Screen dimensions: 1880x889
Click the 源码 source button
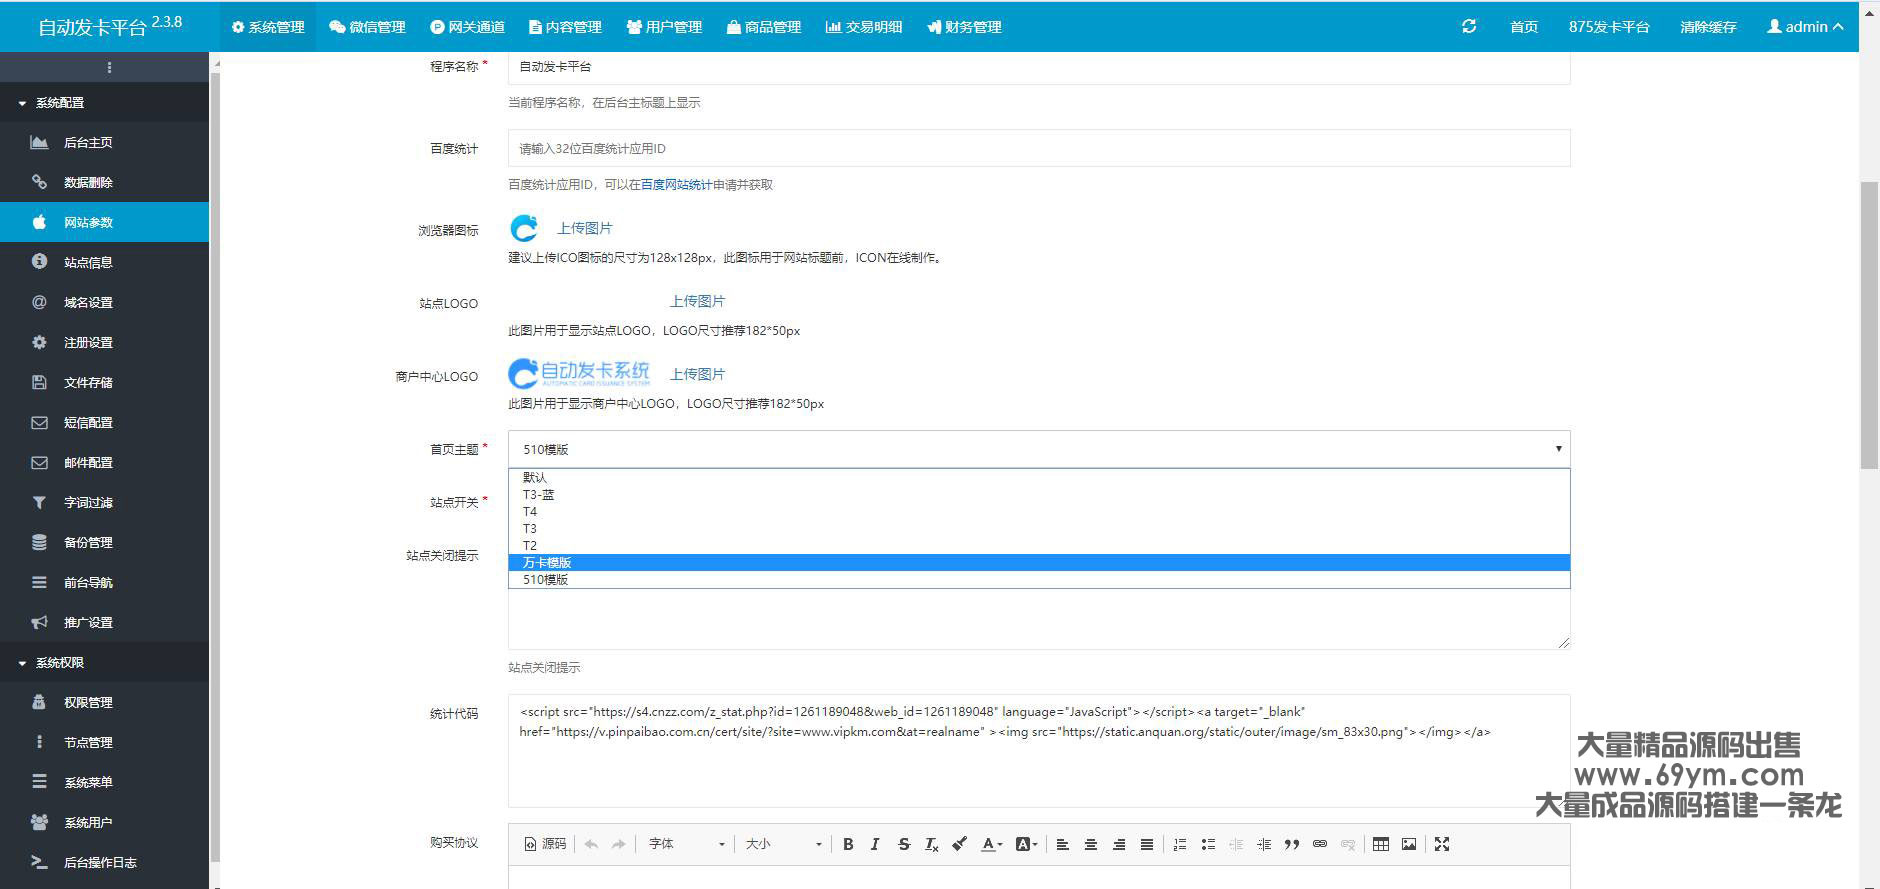click(x=545, y=844)
